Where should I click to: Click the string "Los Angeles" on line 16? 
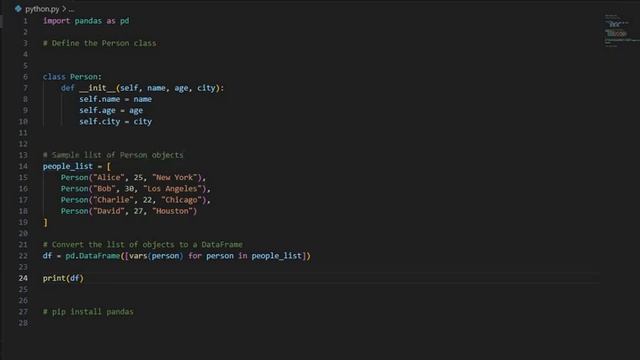tap(172, 189)
